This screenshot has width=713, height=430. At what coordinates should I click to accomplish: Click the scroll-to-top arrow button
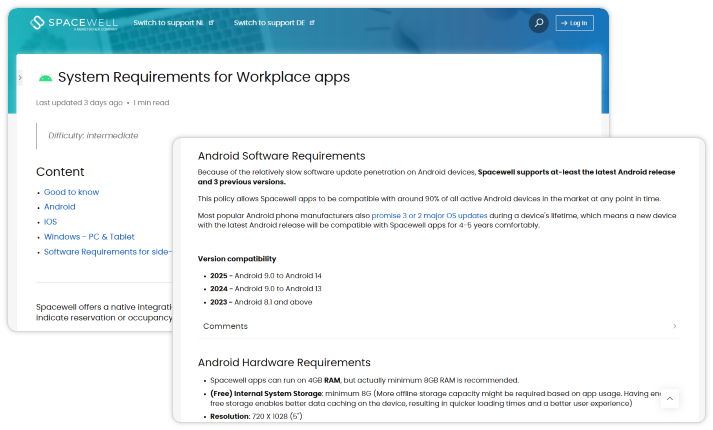[x=669, y=399]
